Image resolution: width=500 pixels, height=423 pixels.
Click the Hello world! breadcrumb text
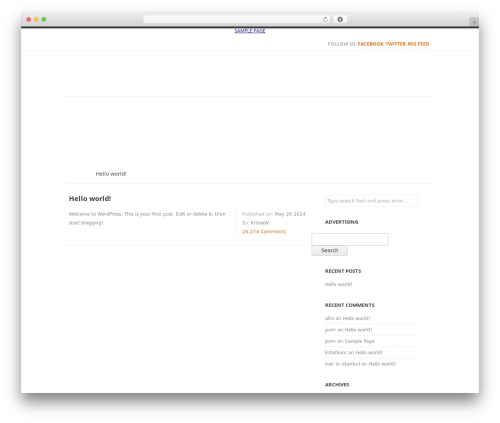point(111,174)
